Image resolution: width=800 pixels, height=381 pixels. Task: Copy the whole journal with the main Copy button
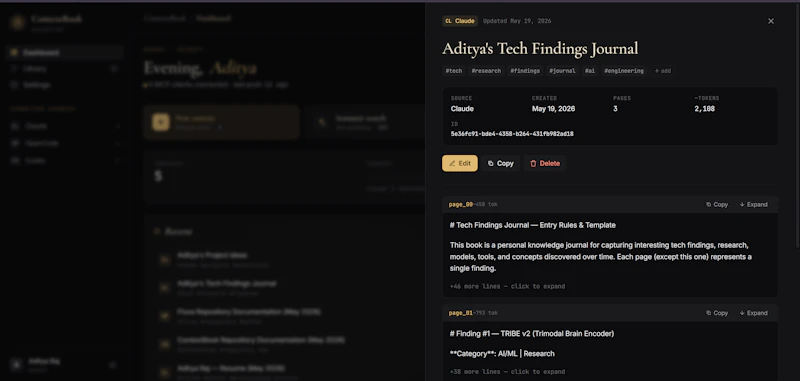501,163
